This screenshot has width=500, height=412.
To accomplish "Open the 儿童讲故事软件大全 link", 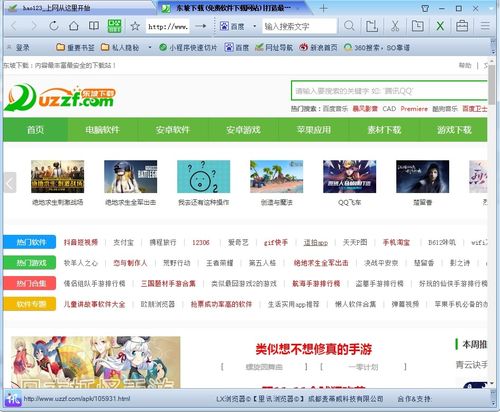I will 94,304.
